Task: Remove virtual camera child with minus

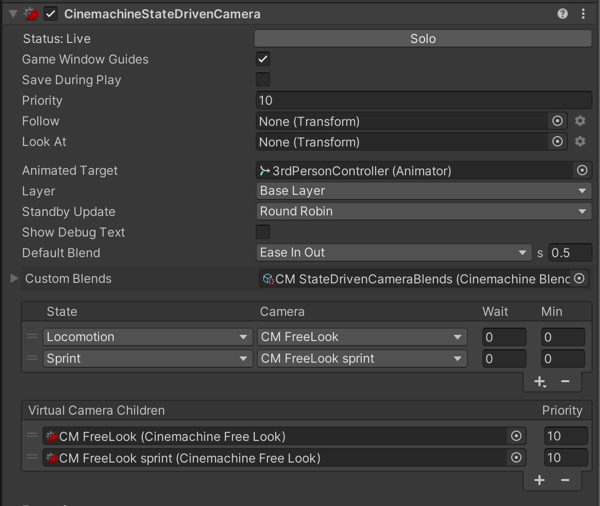Action: click(565, 480)
